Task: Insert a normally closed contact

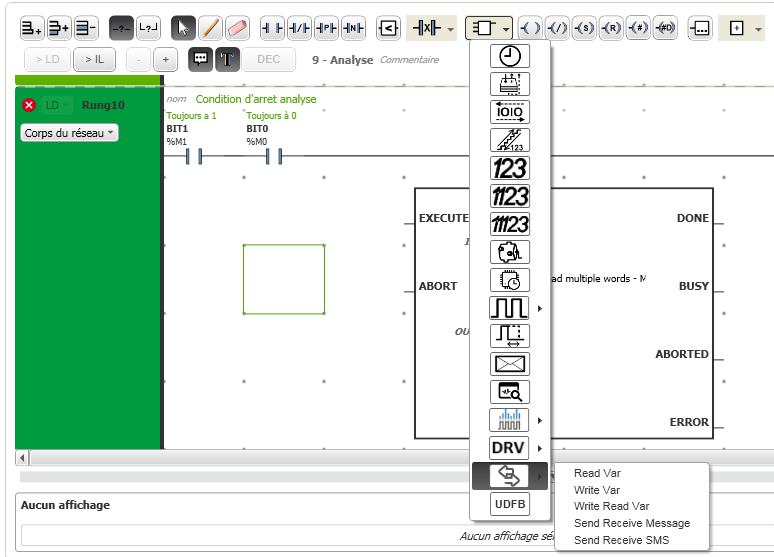Action: point(299,27)
